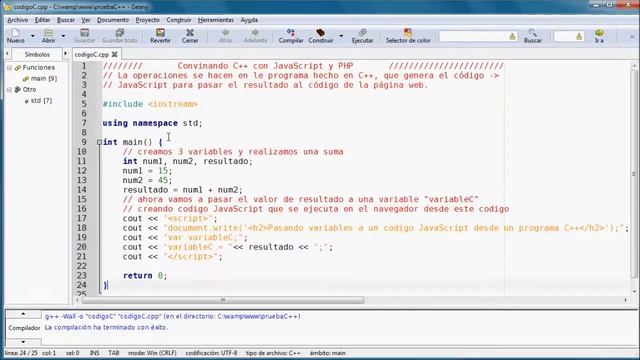This screenshot has height=360, width=640.
Task: Select the Símbolos sidebar tab
Action: pos(37,54)
